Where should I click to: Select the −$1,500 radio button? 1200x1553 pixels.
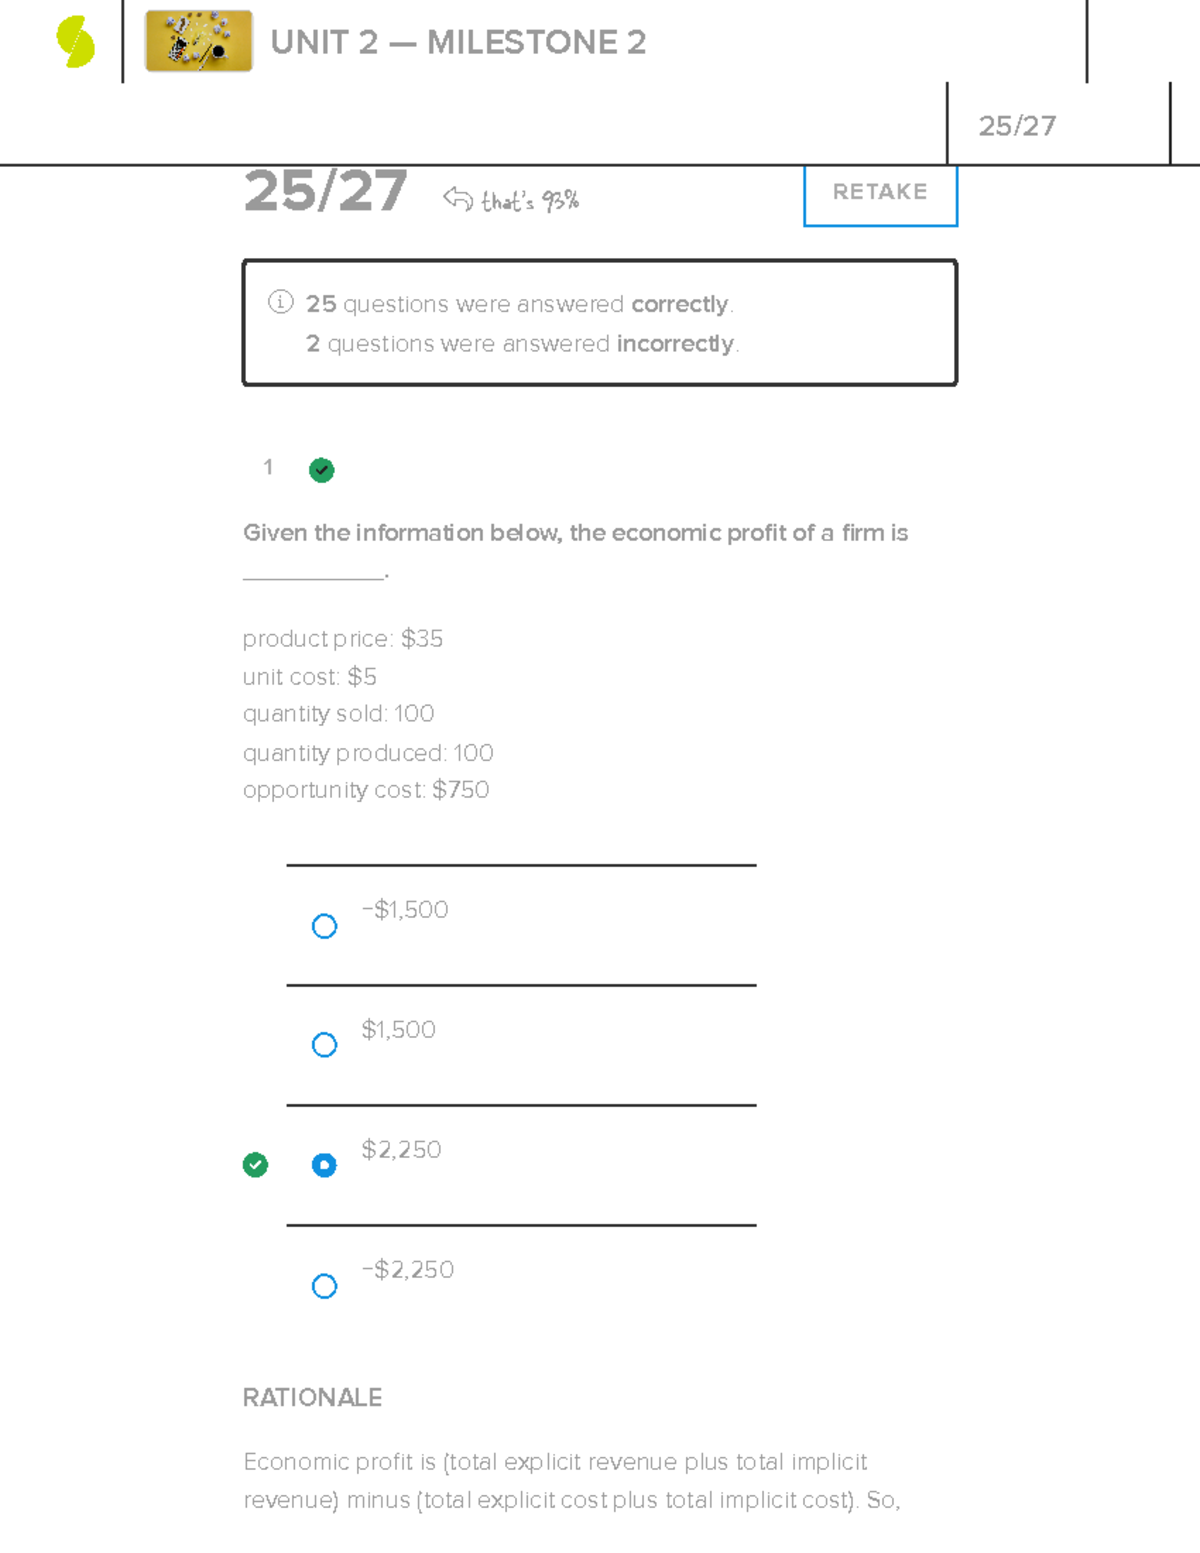(324, 926)
